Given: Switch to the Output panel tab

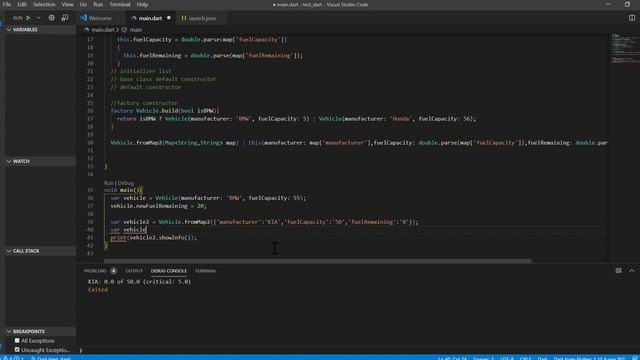Looking at the screenshot, I should coord(134,271).
